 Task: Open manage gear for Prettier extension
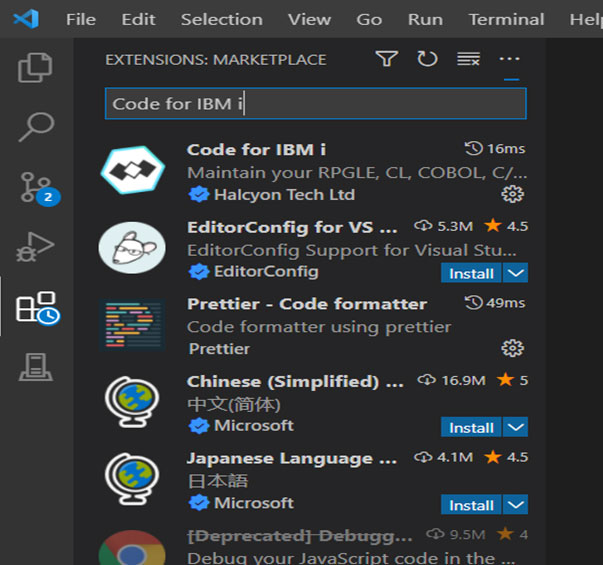click(x=513, y=348)
